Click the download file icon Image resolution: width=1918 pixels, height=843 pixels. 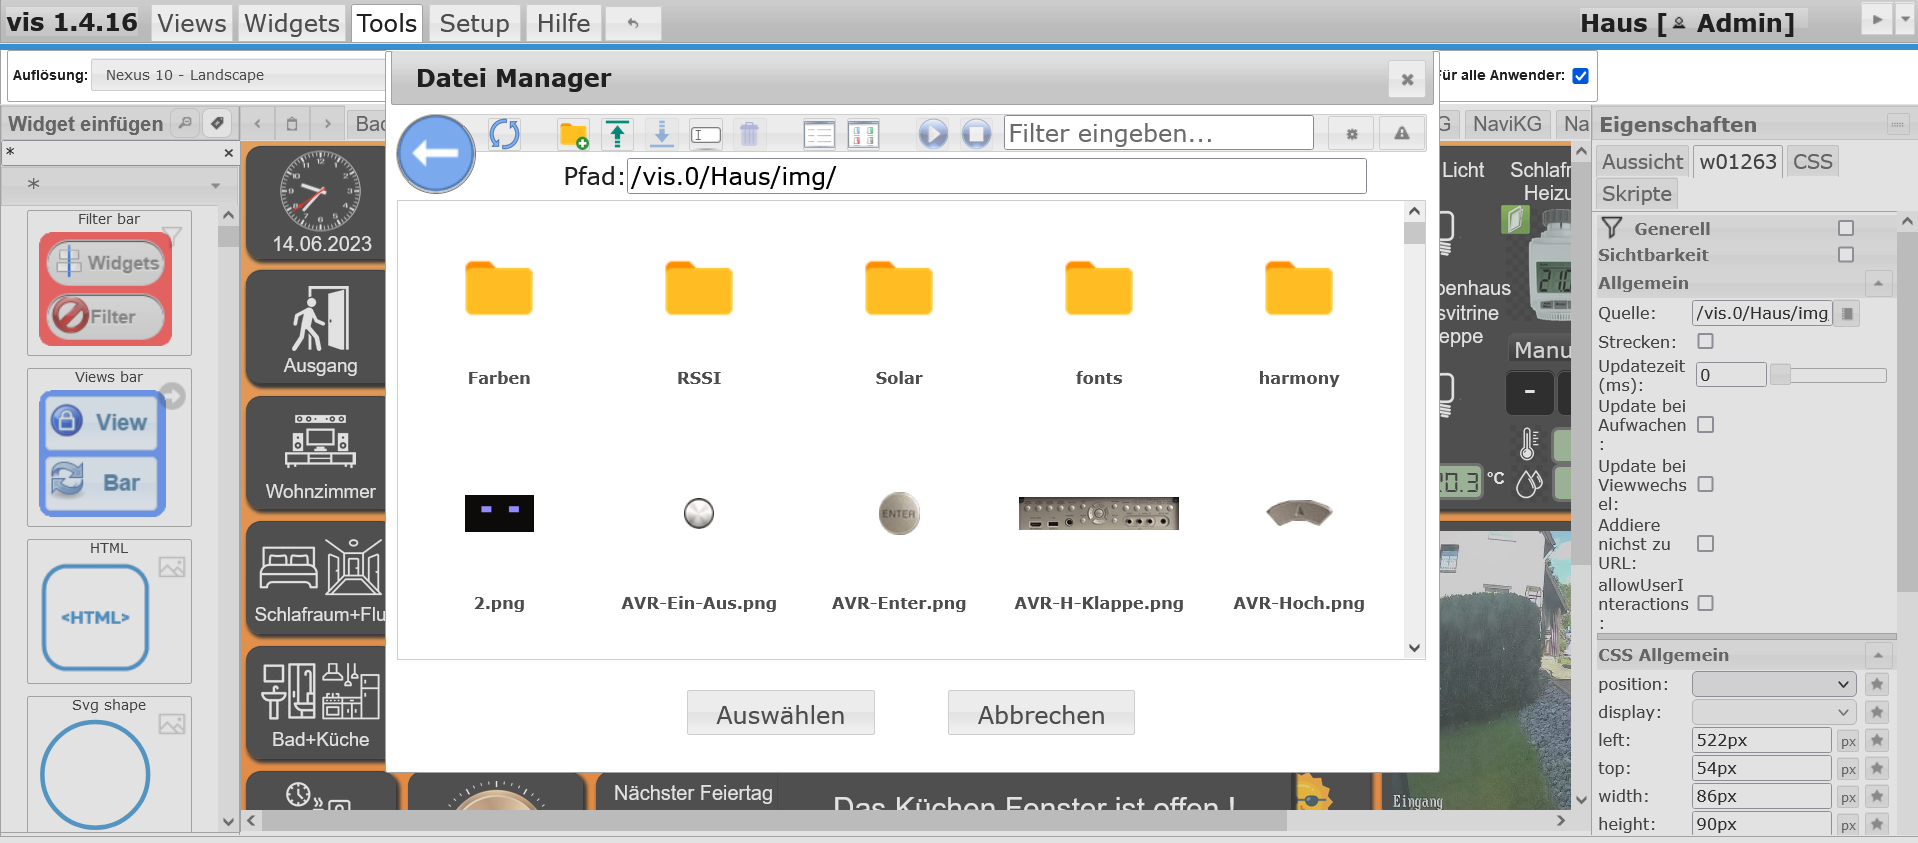tap(661, 134)
